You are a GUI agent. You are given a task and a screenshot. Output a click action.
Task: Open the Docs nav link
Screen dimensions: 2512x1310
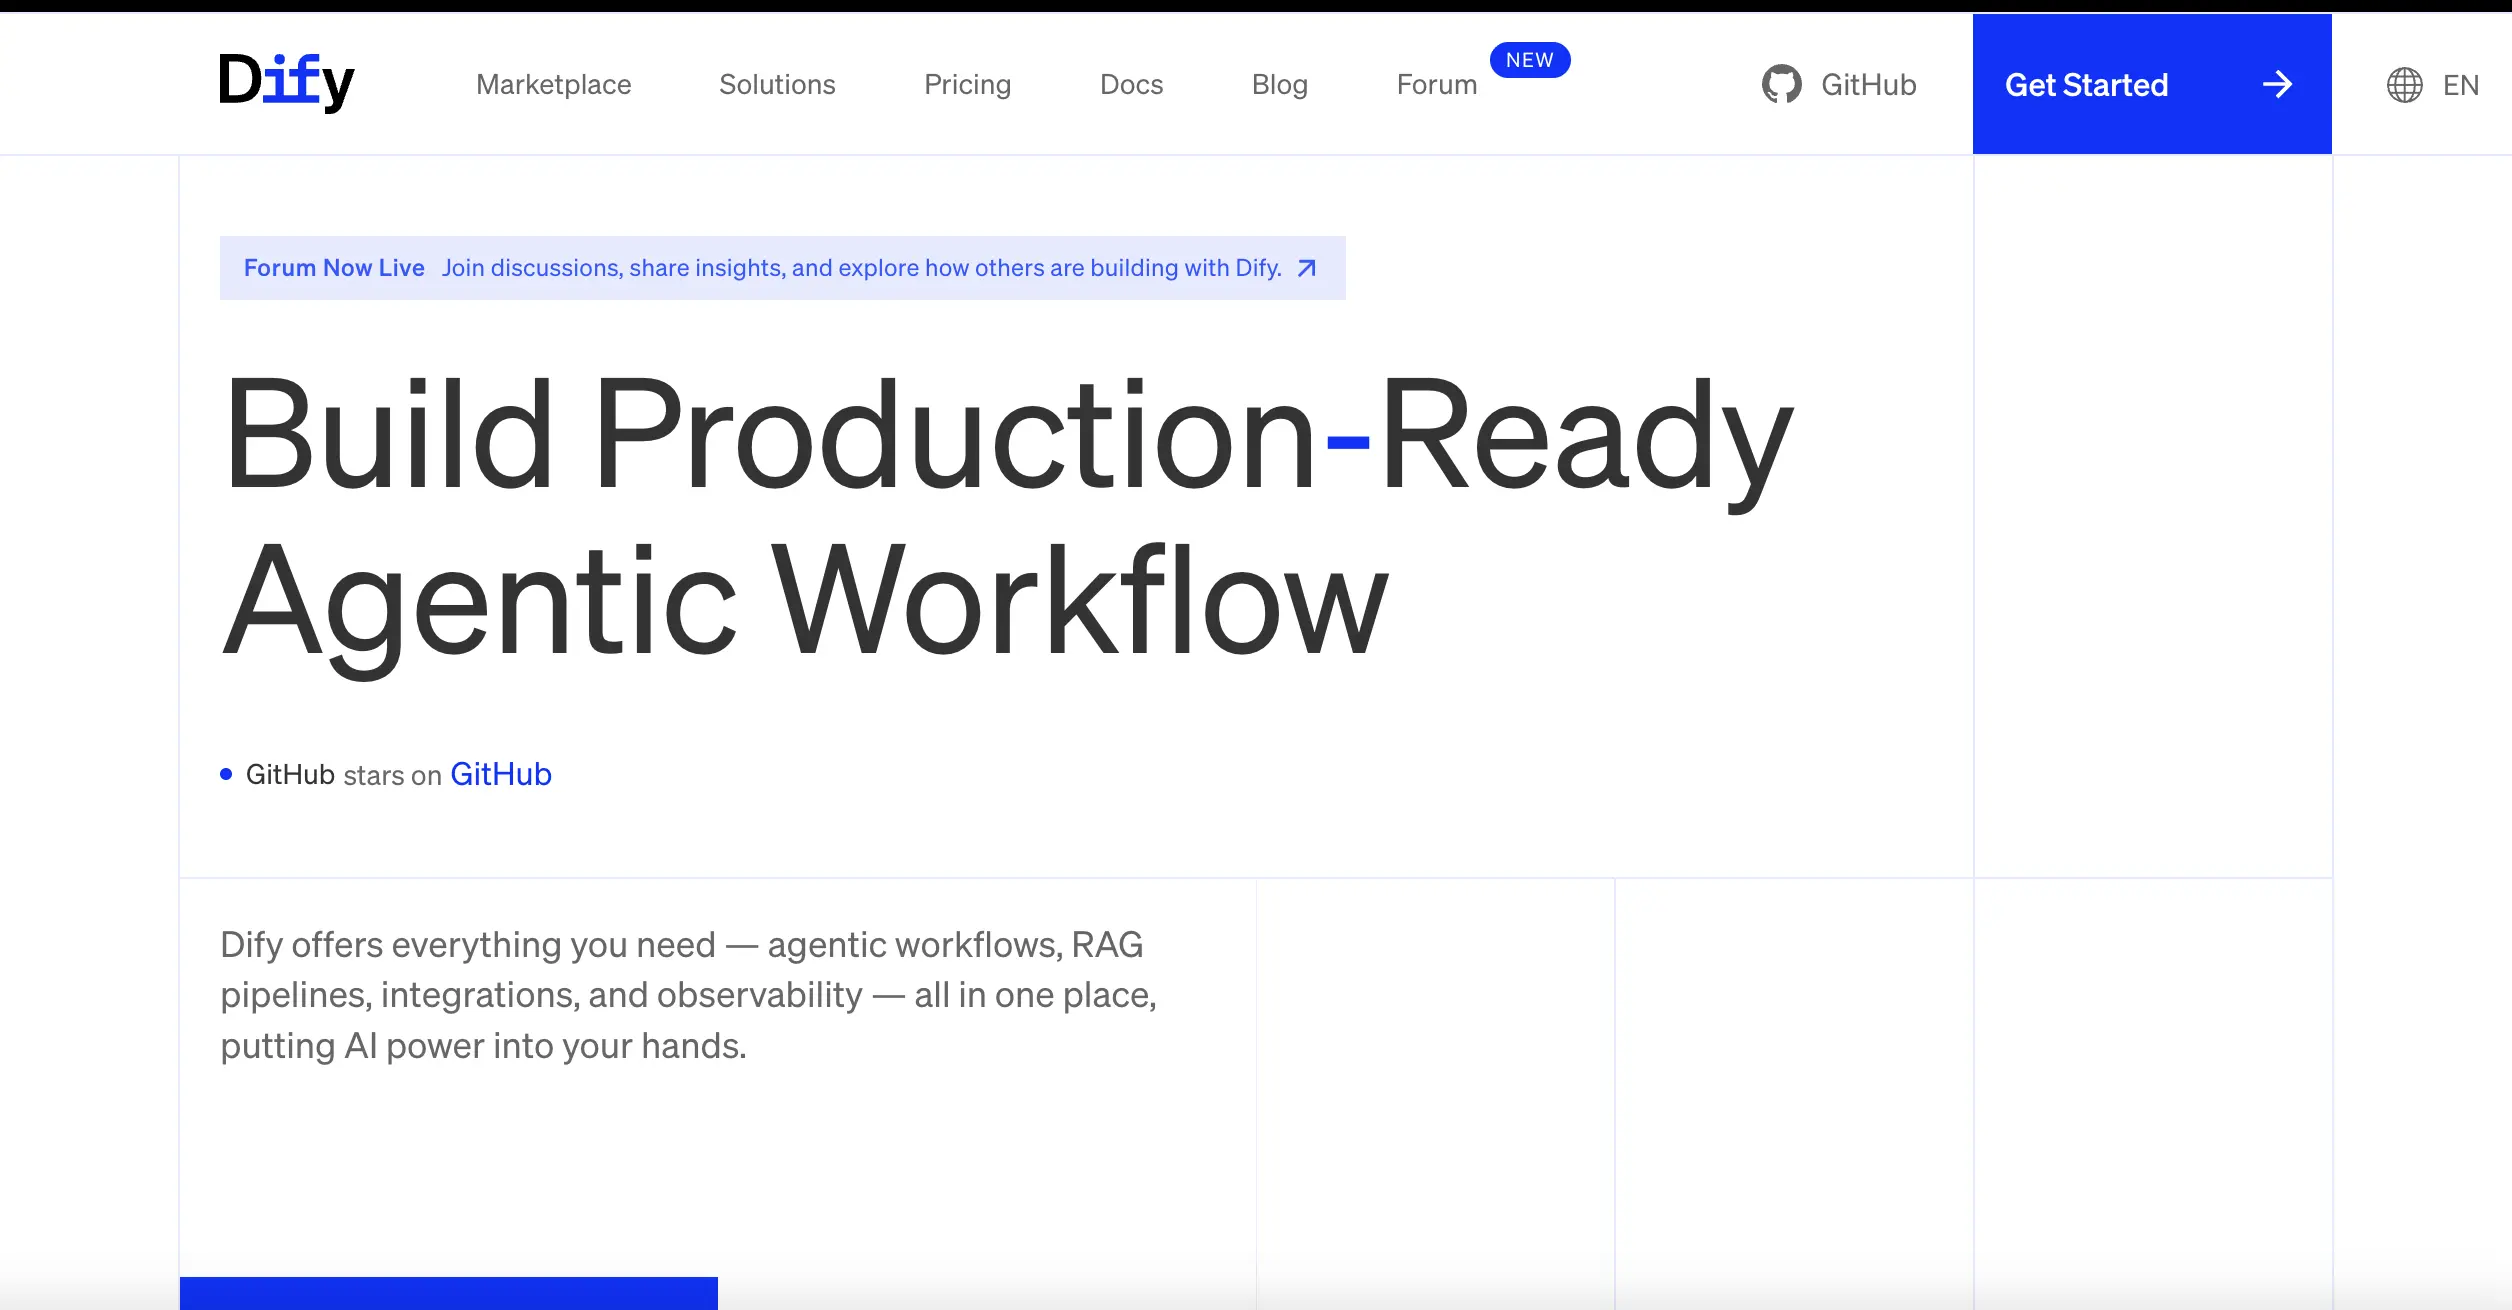coord(1131,85)
